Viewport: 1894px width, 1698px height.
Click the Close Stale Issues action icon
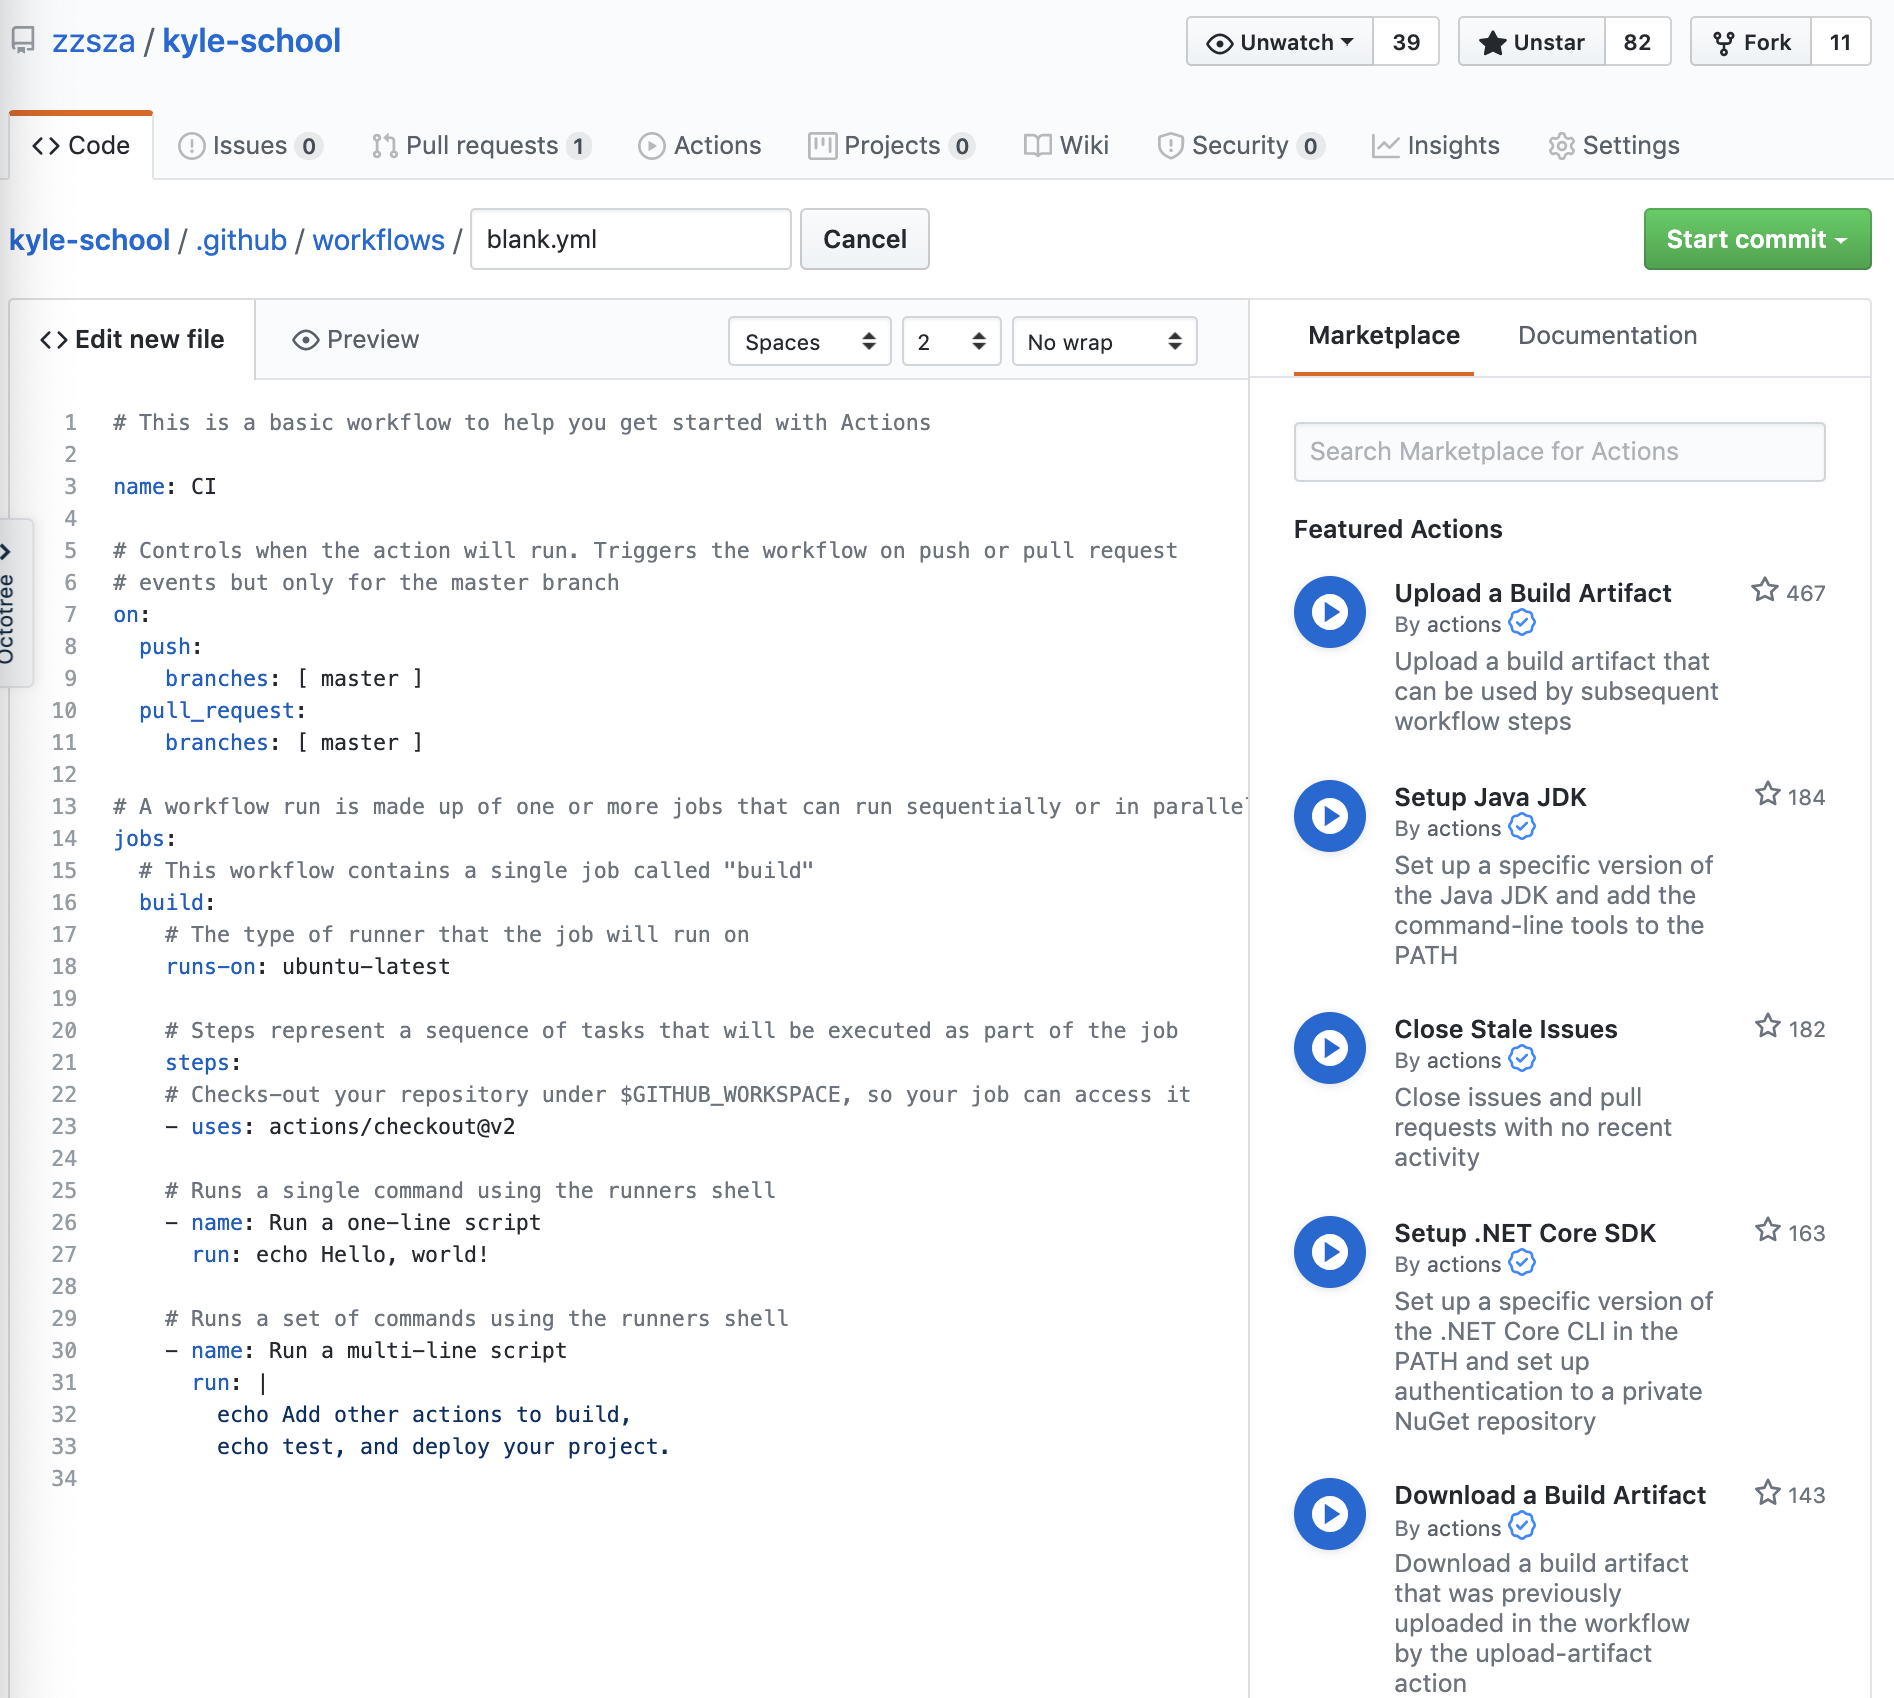tap(1329, 1048)
